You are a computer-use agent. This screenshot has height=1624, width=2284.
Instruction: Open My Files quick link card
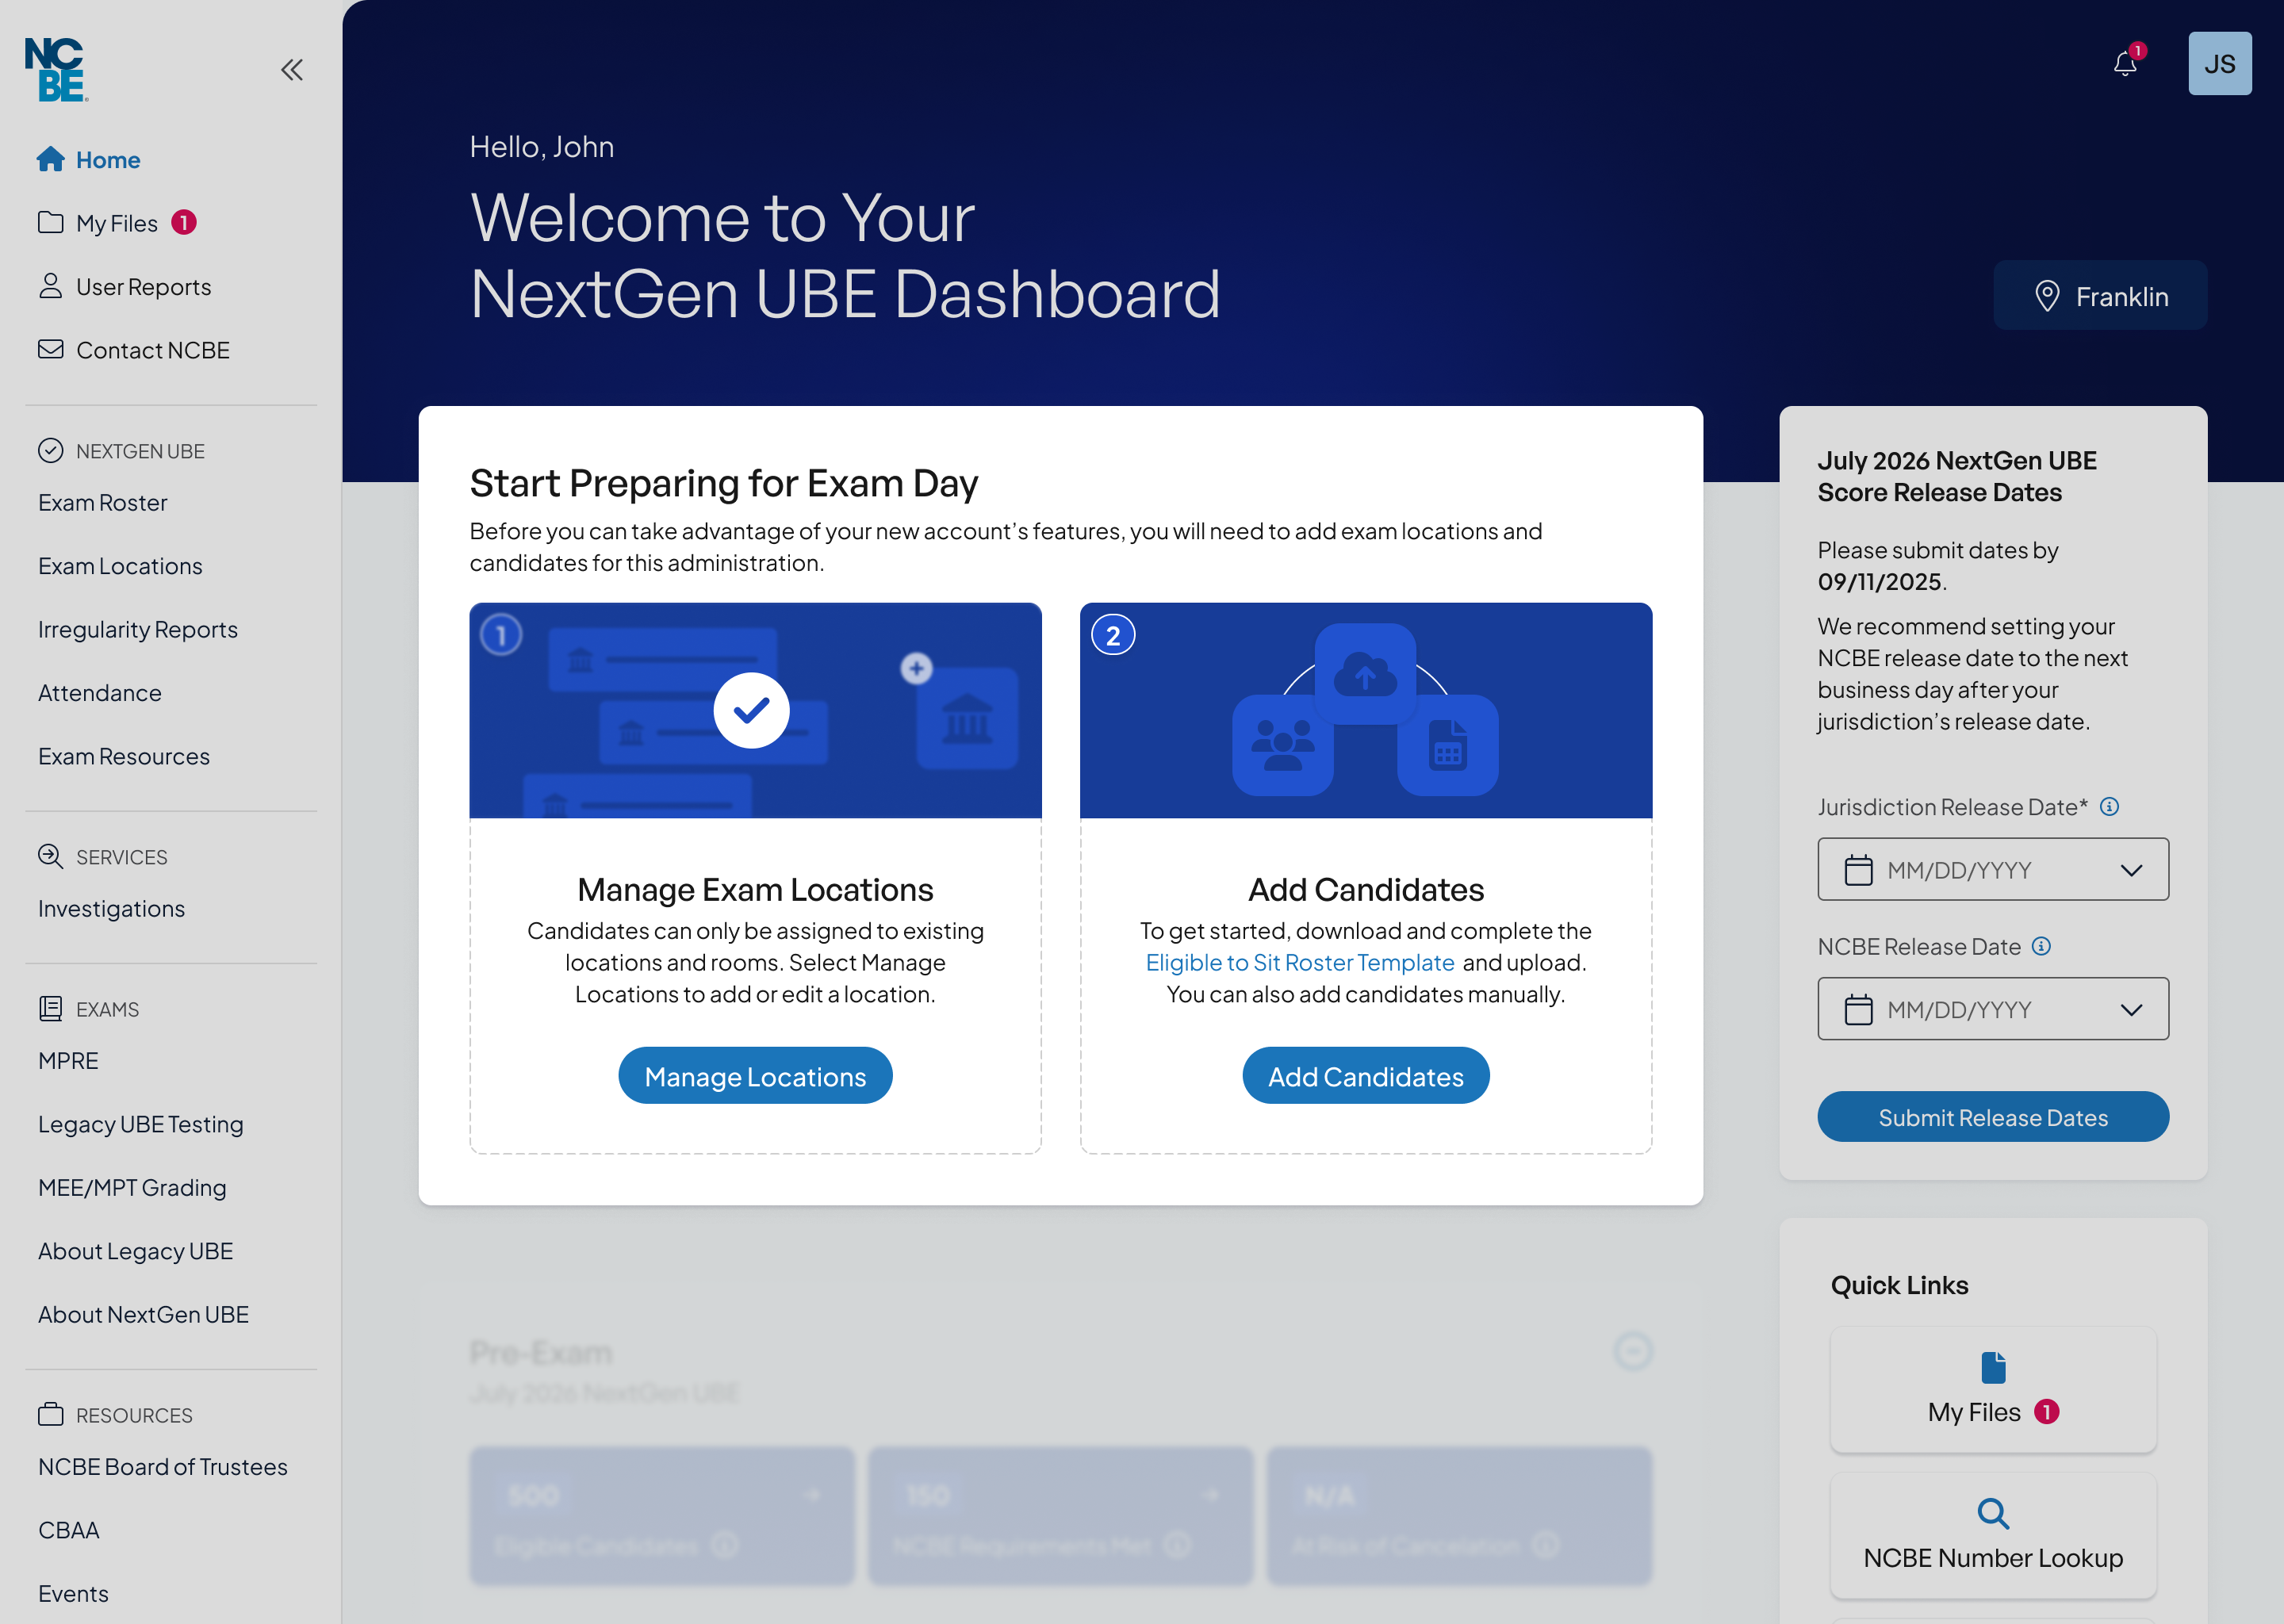coord(1993,1389)
